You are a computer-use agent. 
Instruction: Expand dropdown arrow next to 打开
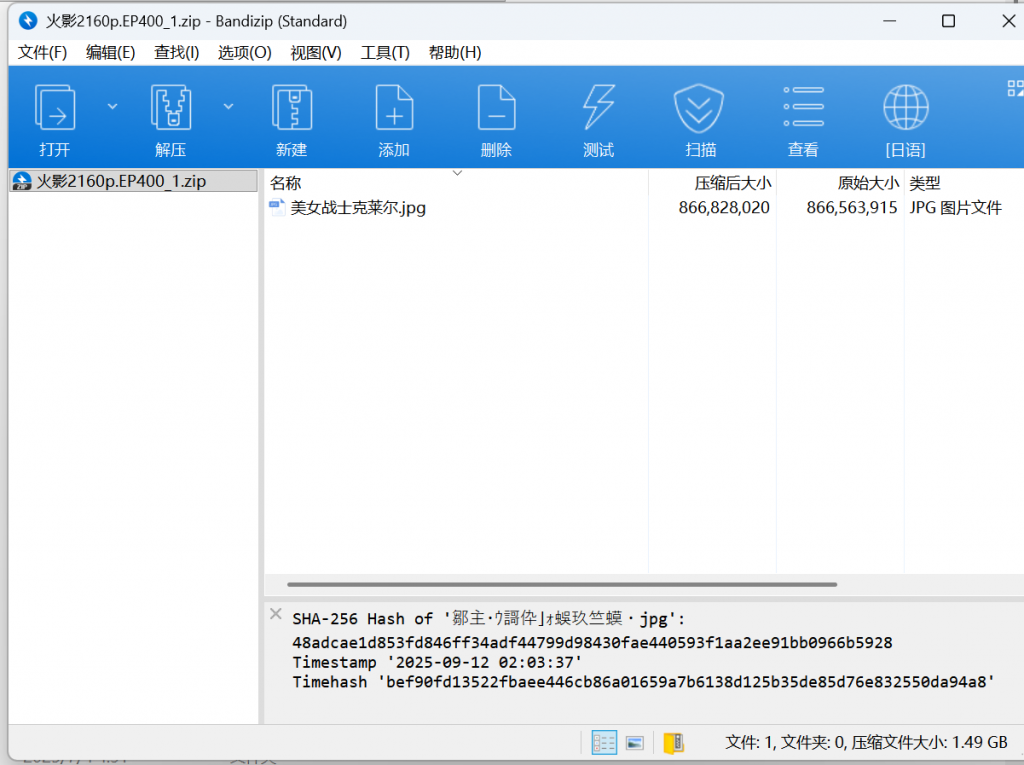pyautogui.click(x=112, y=106)
